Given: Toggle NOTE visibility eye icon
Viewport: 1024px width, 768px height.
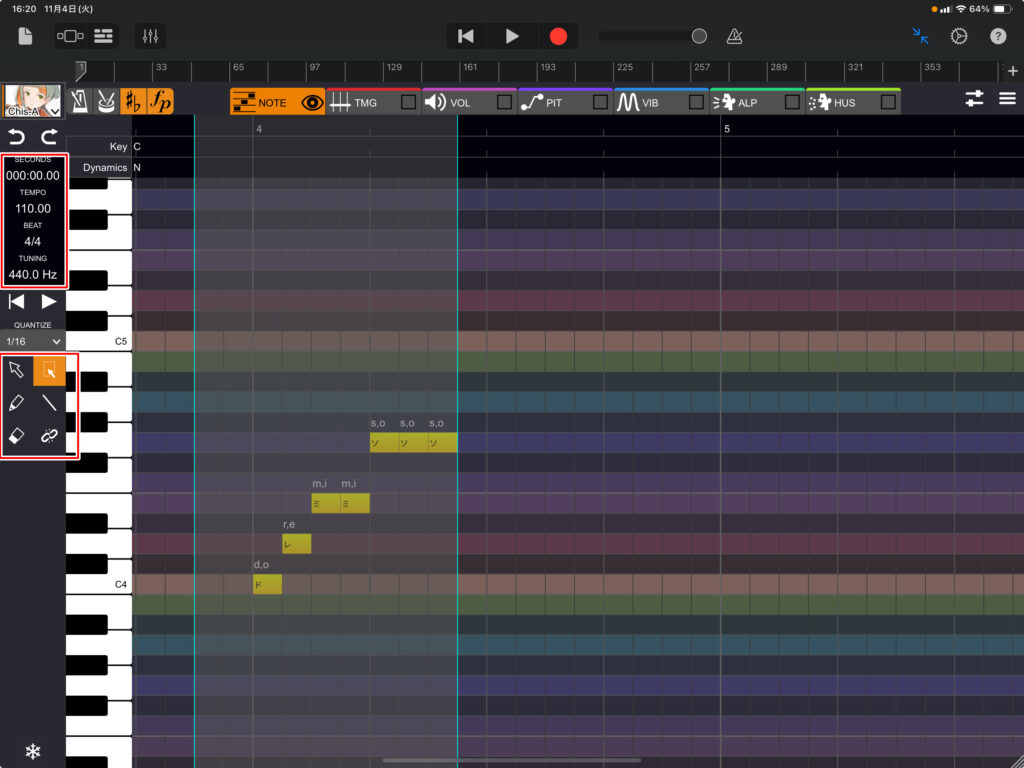Looking at the screenshot, I should pyautogui.click(x=311, y=102).
